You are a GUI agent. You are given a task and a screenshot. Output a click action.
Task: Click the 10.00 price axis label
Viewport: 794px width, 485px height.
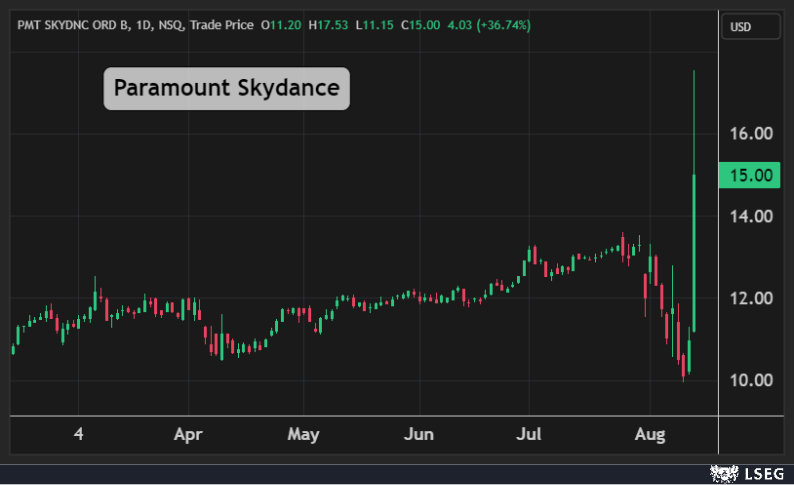click(749, 380)
